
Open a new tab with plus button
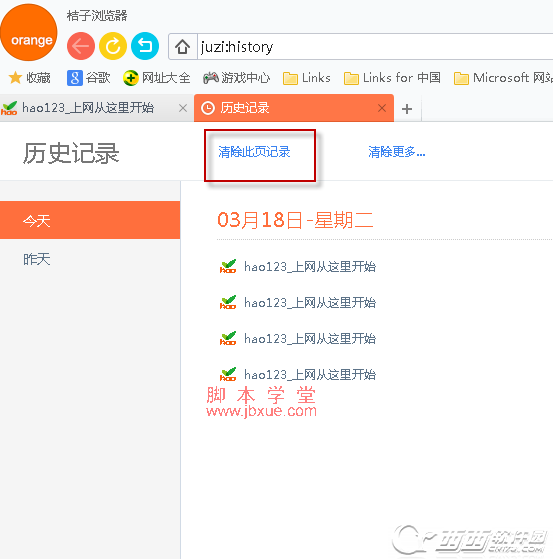407,109
